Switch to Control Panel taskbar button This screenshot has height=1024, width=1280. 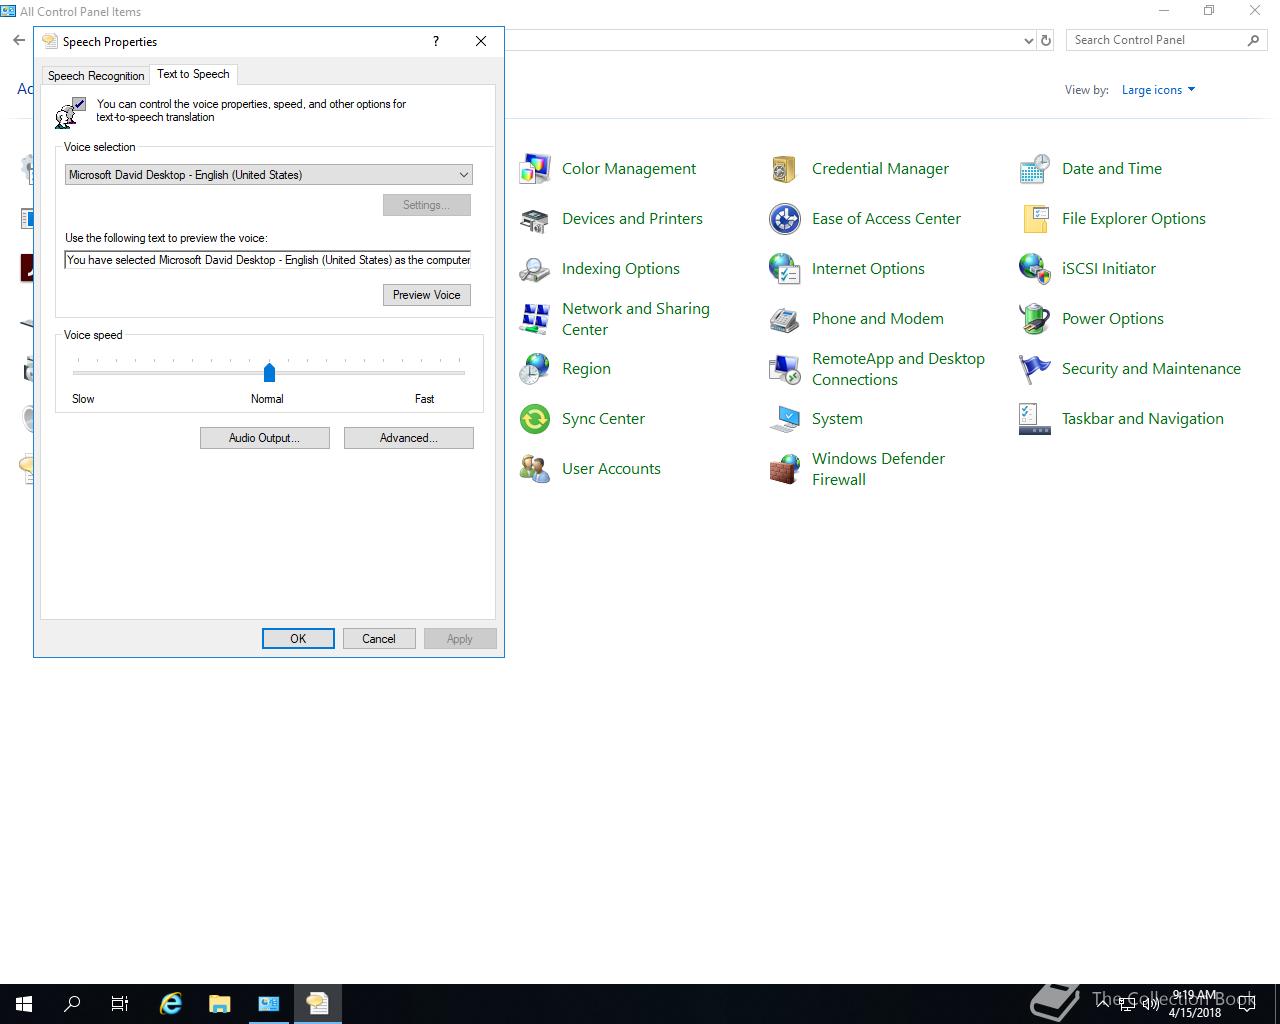[269, 1004]
